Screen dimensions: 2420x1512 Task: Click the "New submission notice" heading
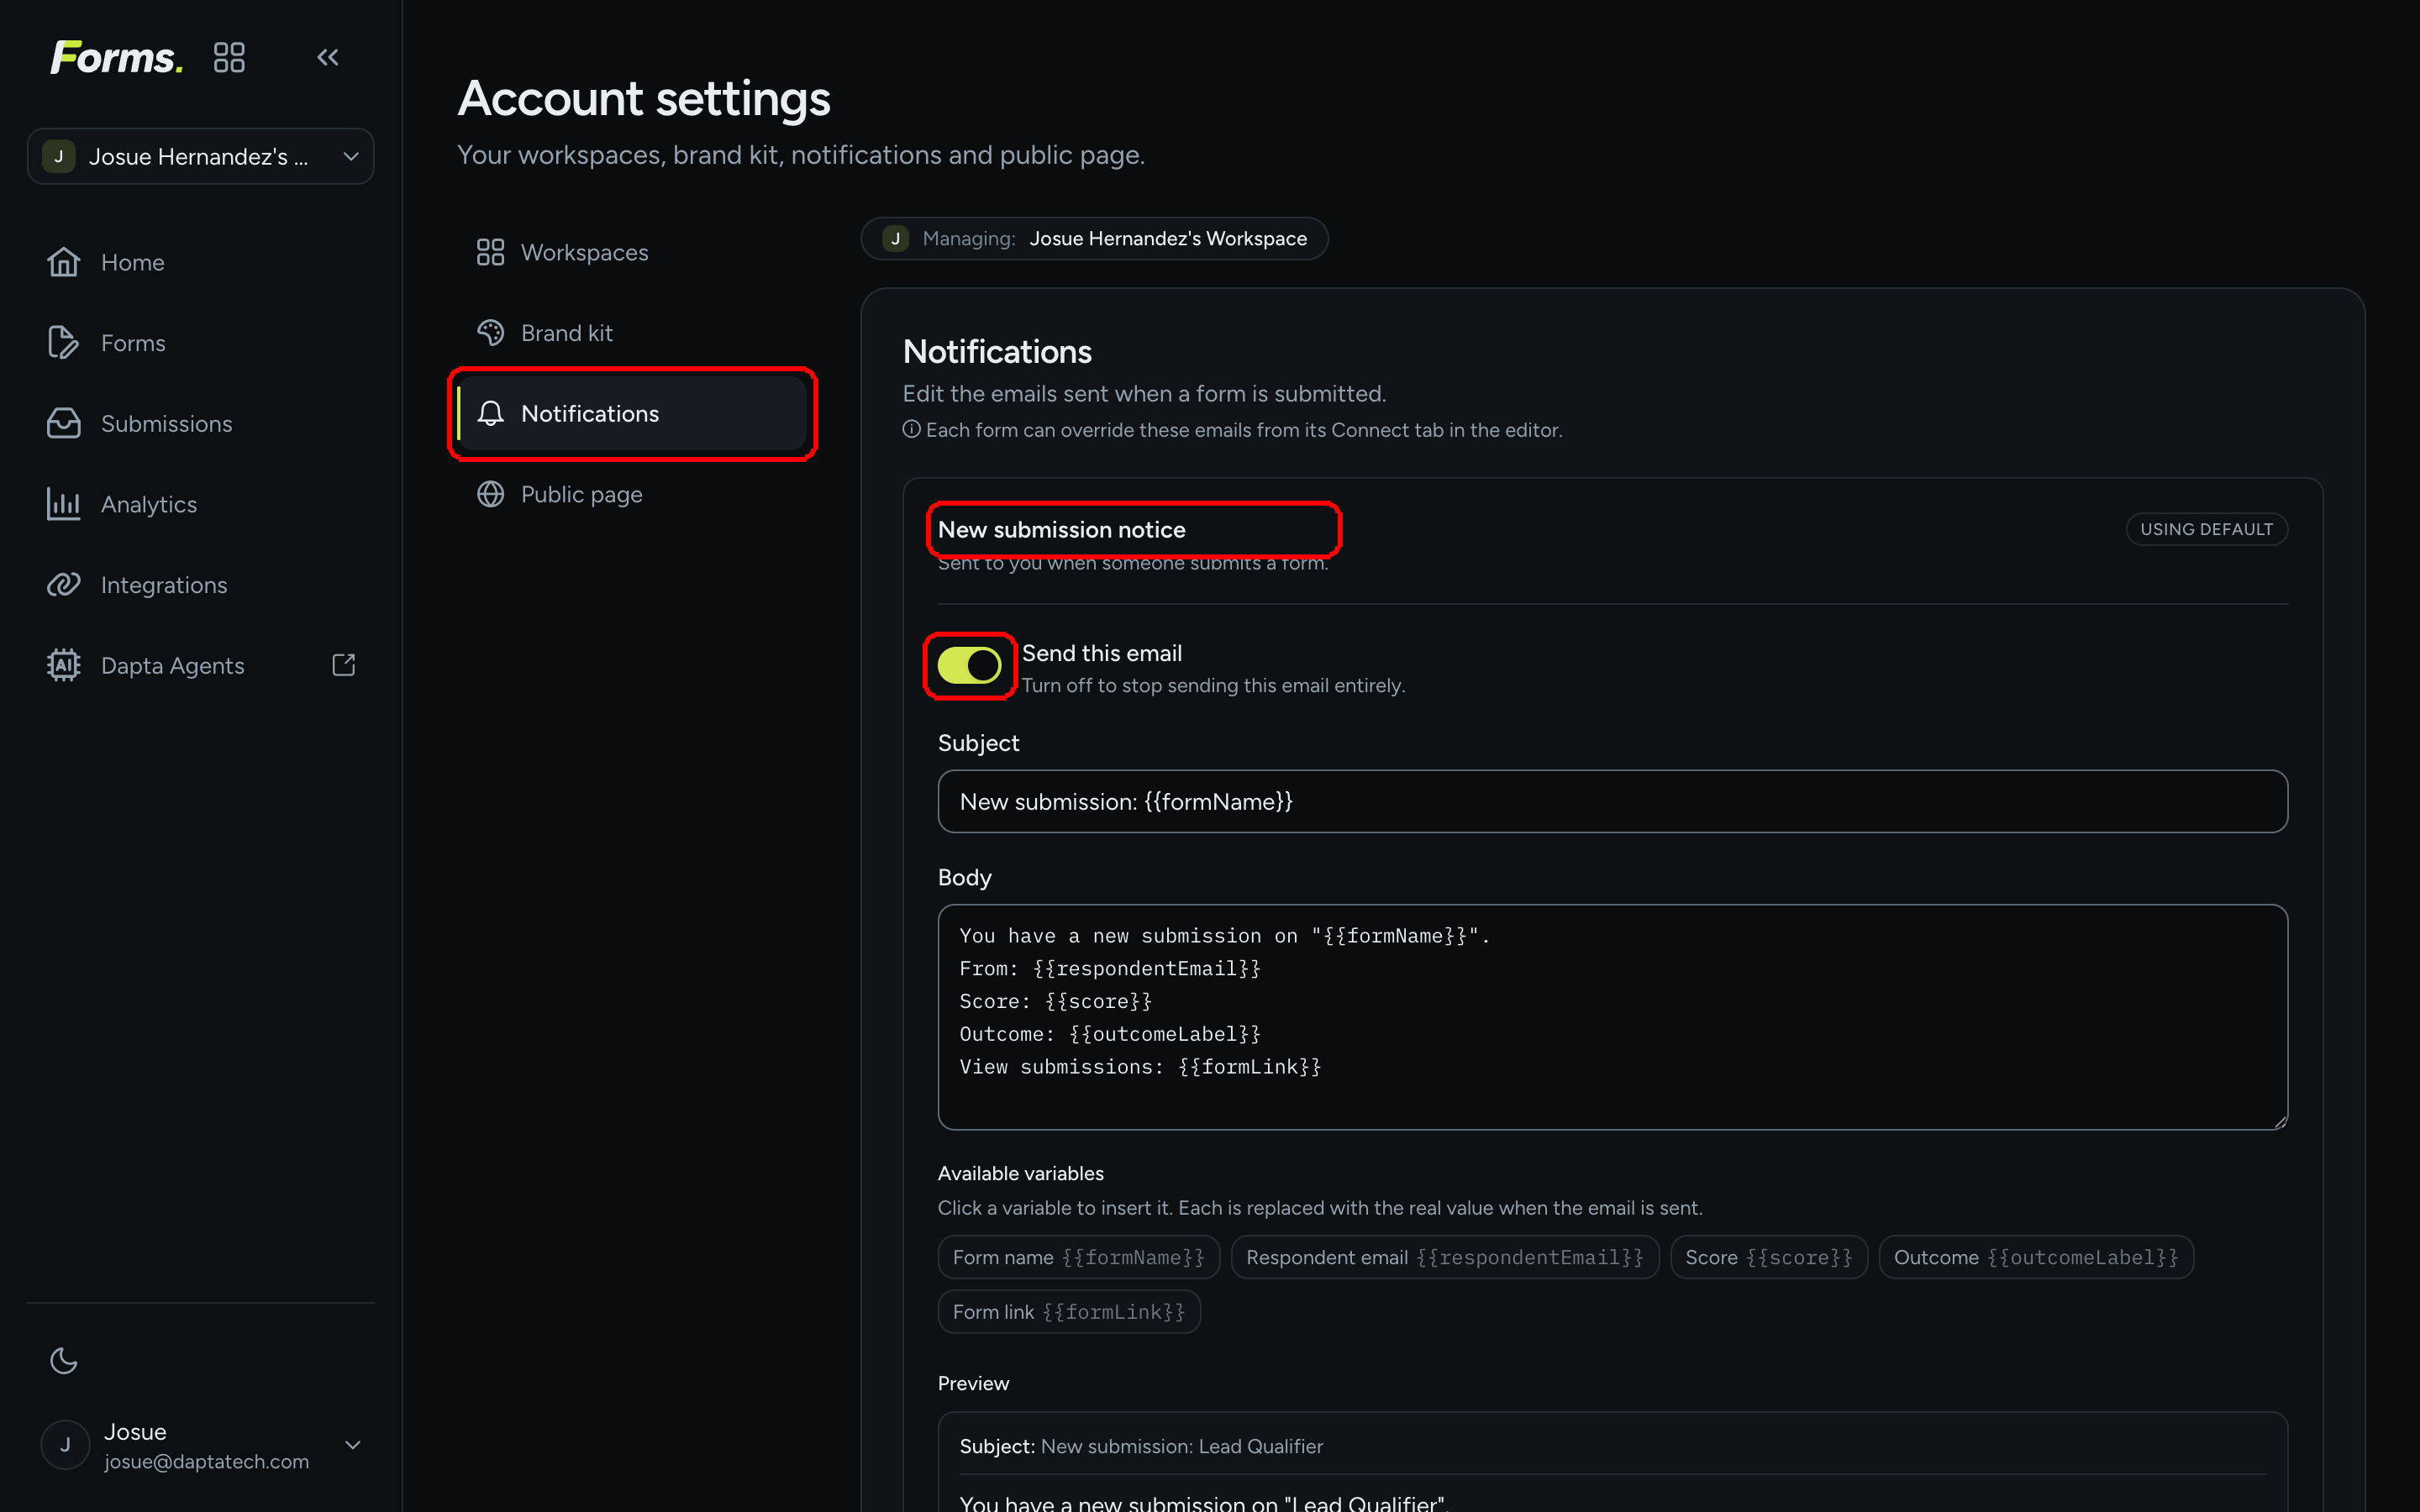1061,529
